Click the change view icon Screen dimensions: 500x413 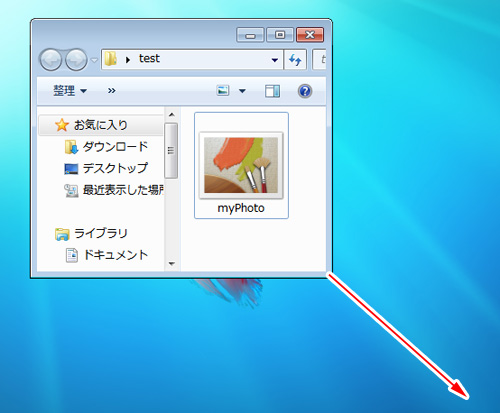223,90
